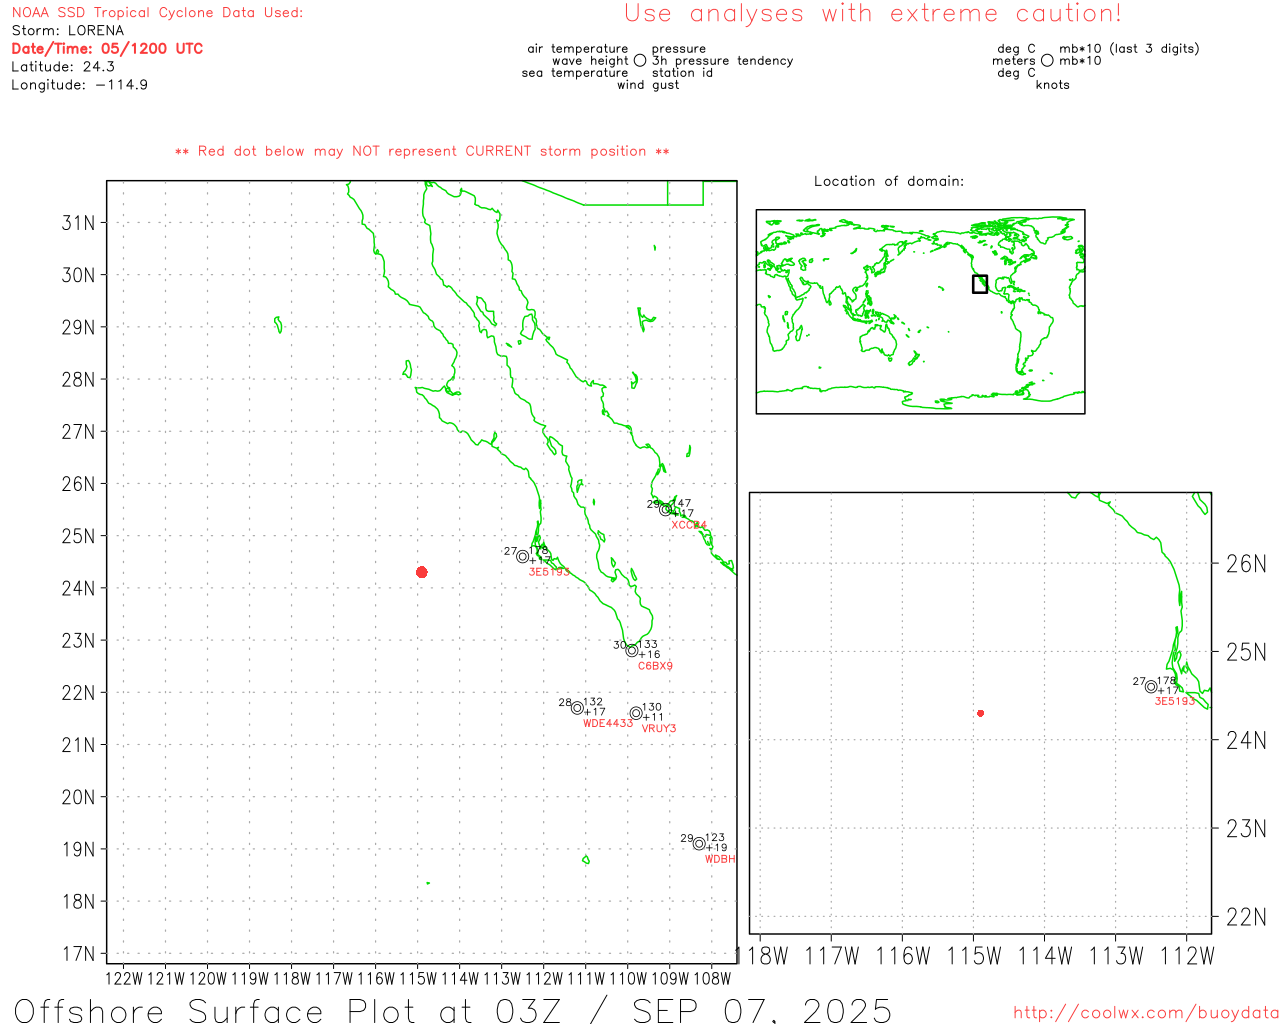Click the '3E5193' label in the inset map
The width and height of the screenshot is (1280, 1024).
click(x=1175, y=701)
